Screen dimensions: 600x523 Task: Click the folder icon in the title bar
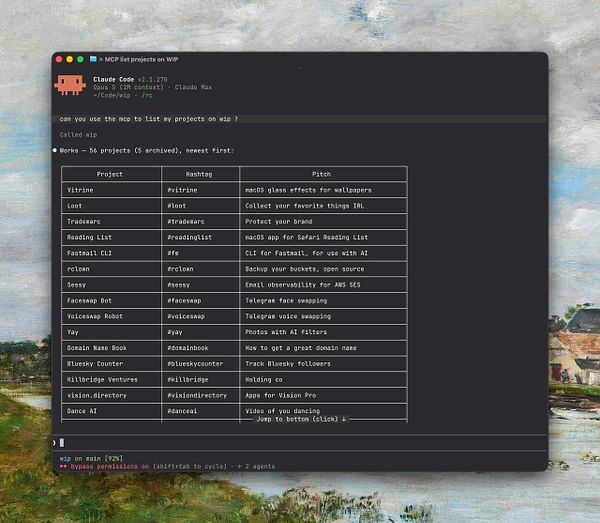[x=93, y=59]
